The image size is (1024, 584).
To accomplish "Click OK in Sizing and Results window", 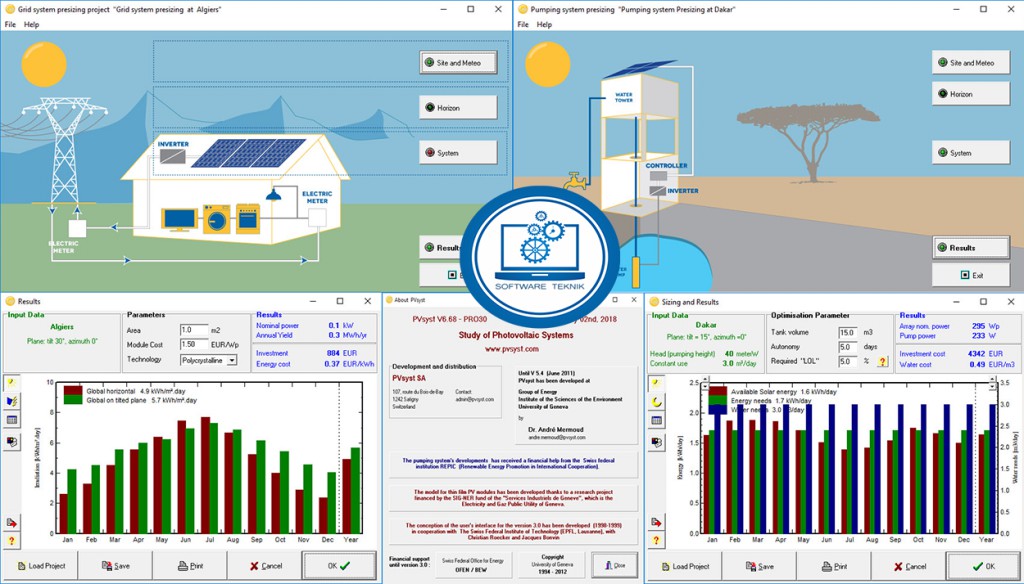I will tap(984, 566).
